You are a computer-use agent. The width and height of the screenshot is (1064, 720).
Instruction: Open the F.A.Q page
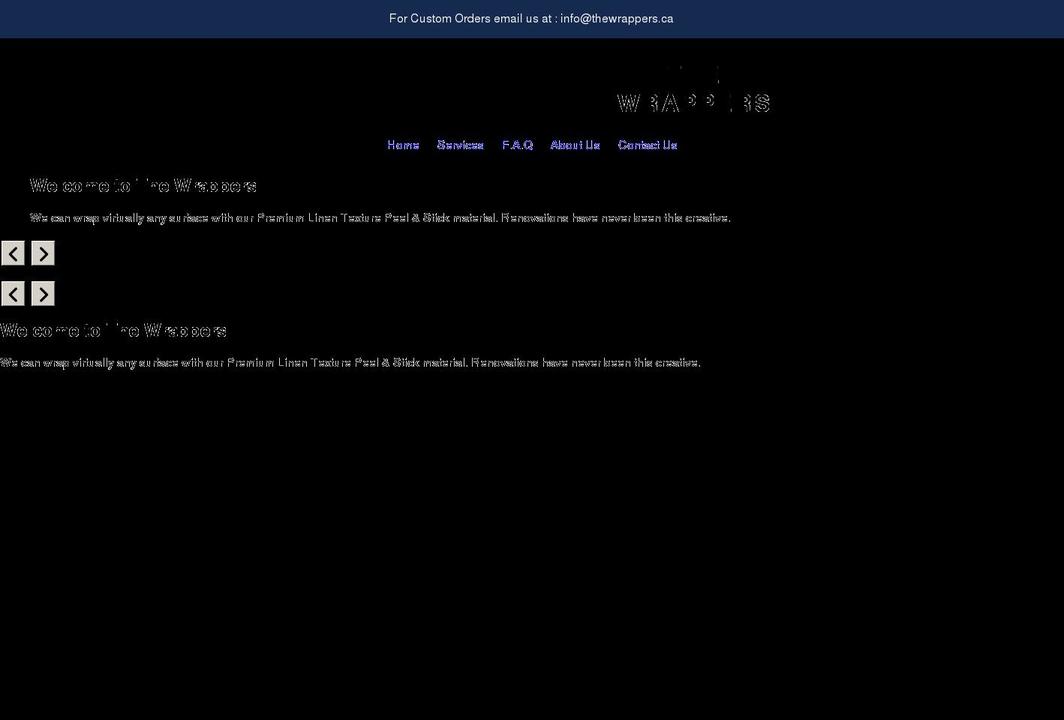pyautogui.click(x=517, y=145)
